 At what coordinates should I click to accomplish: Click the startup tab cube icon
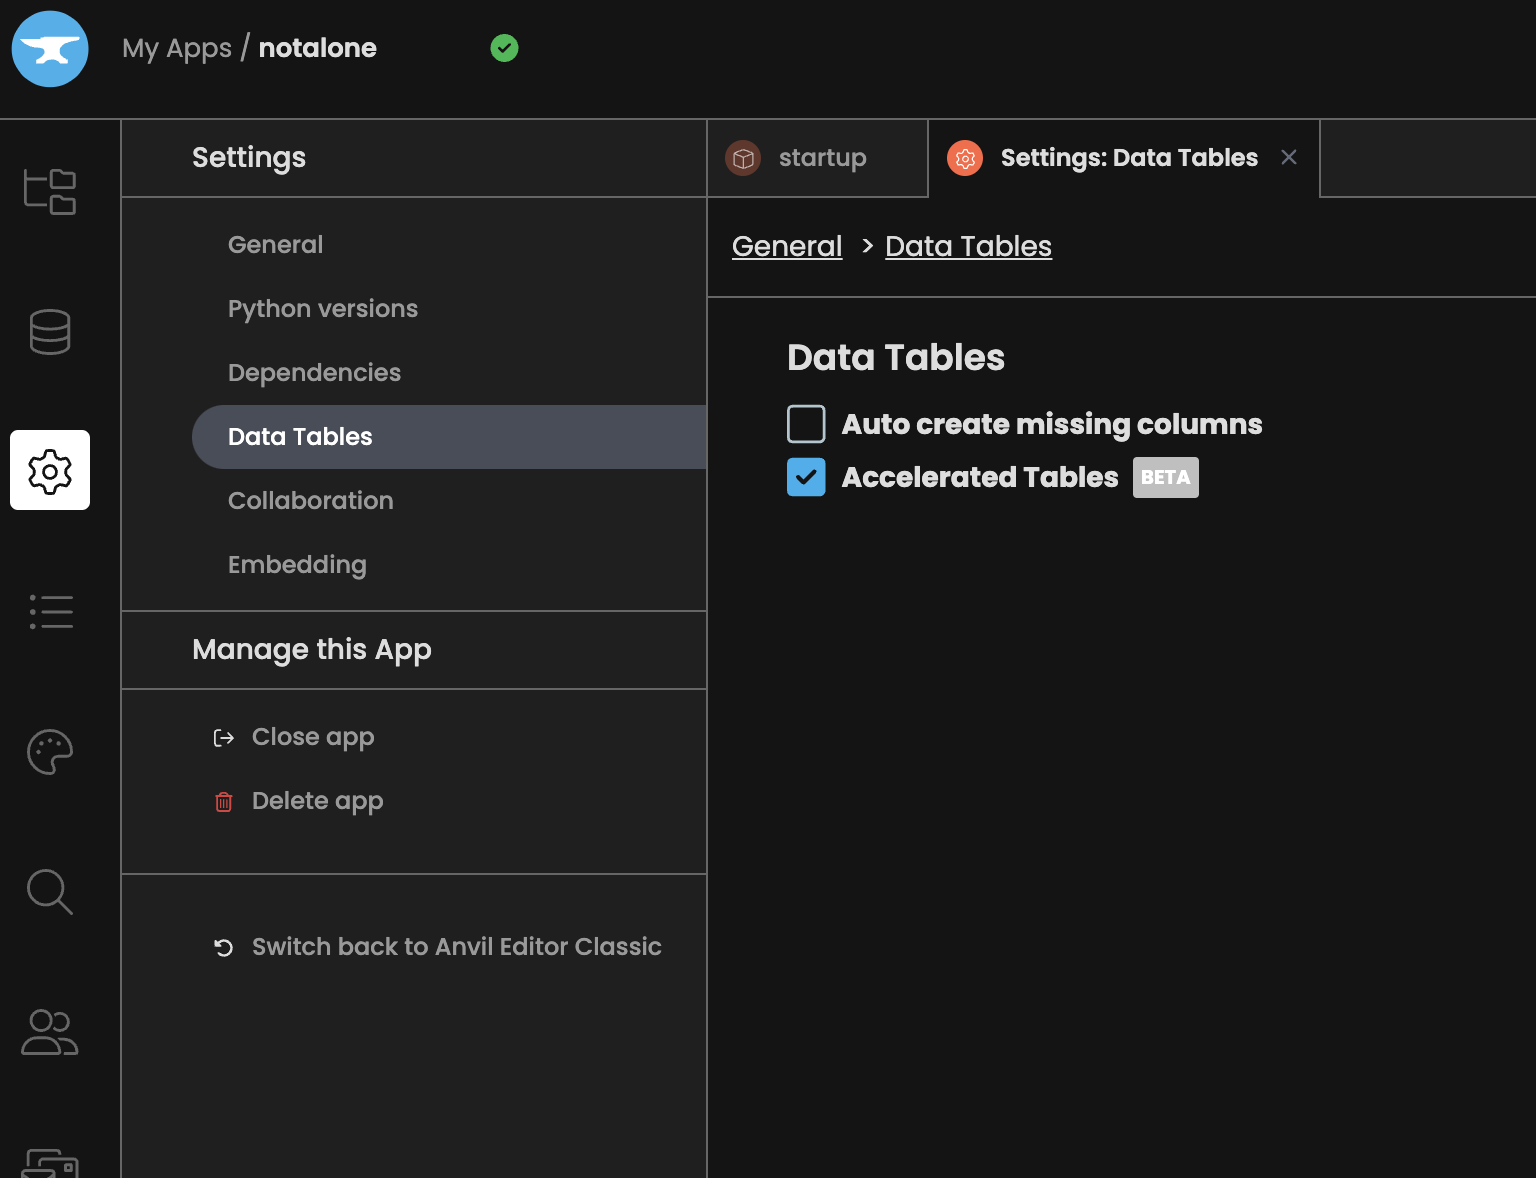point(743,158)
